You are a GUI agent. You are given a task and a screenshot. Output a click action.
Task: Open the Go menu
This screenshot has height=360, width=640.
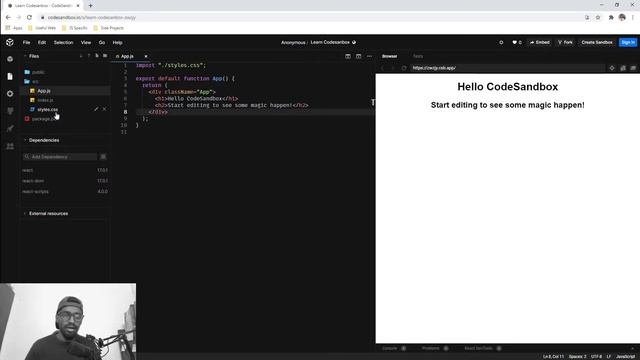click(102, 42)
